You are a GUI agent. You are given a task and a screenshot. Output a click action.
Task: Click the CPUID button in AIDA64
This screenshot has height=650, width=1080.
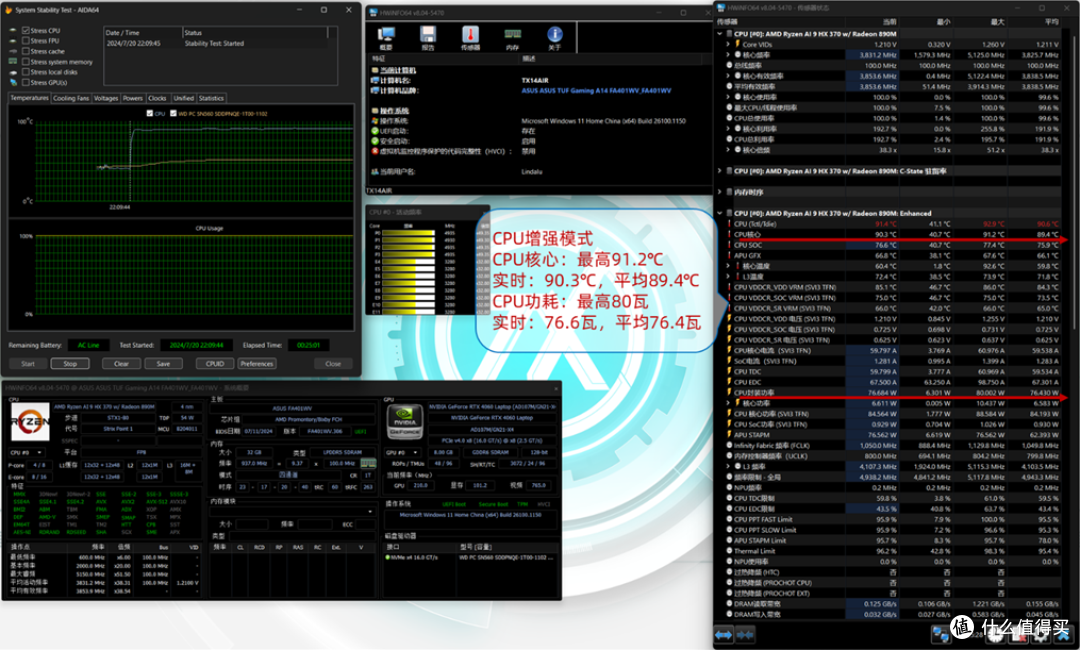(x=215, y=364)
